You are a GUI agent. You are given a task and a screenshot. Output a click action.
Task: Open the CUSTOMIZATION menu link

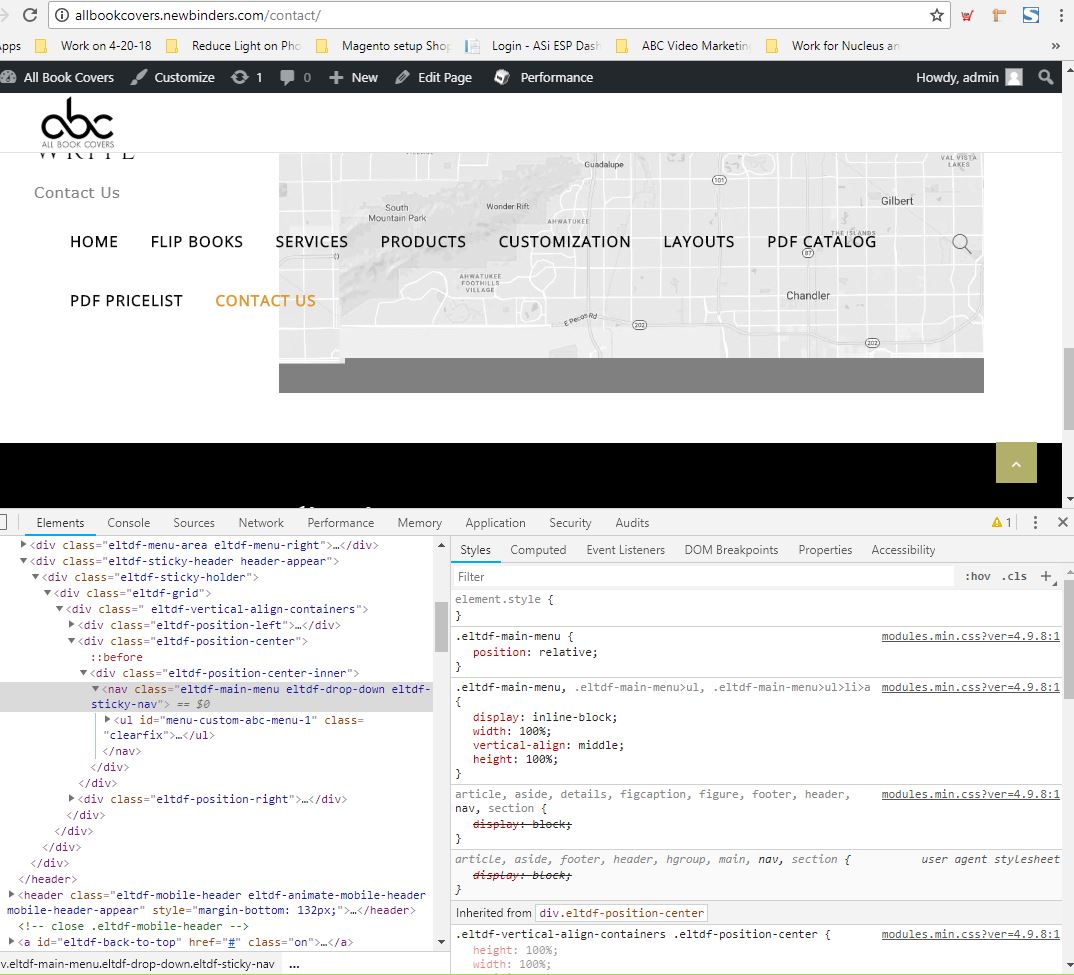tap(564, 242)
